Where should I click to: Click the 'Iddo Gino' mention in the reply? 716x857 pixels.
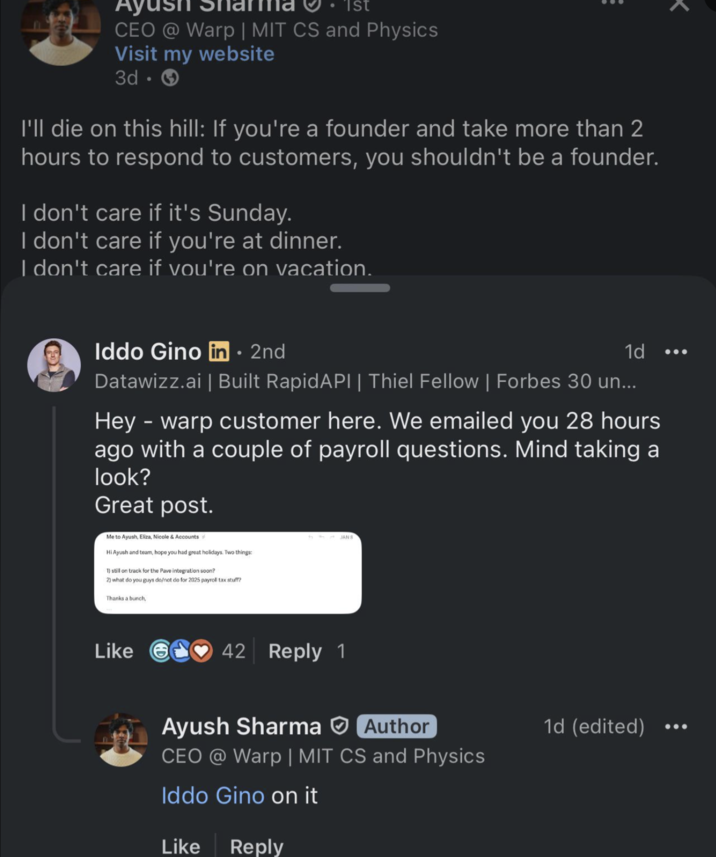click(x=212, y=795)
